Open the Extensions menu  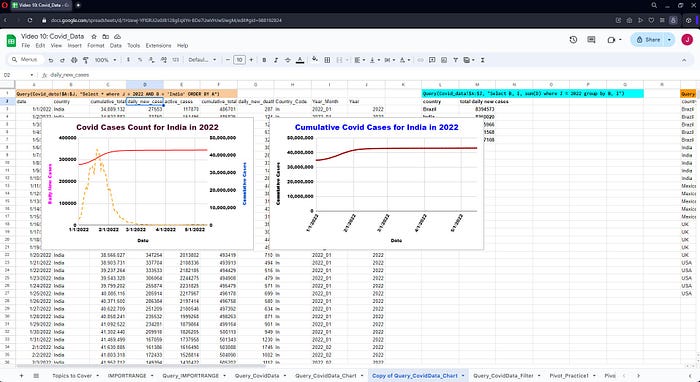[158, 46]
